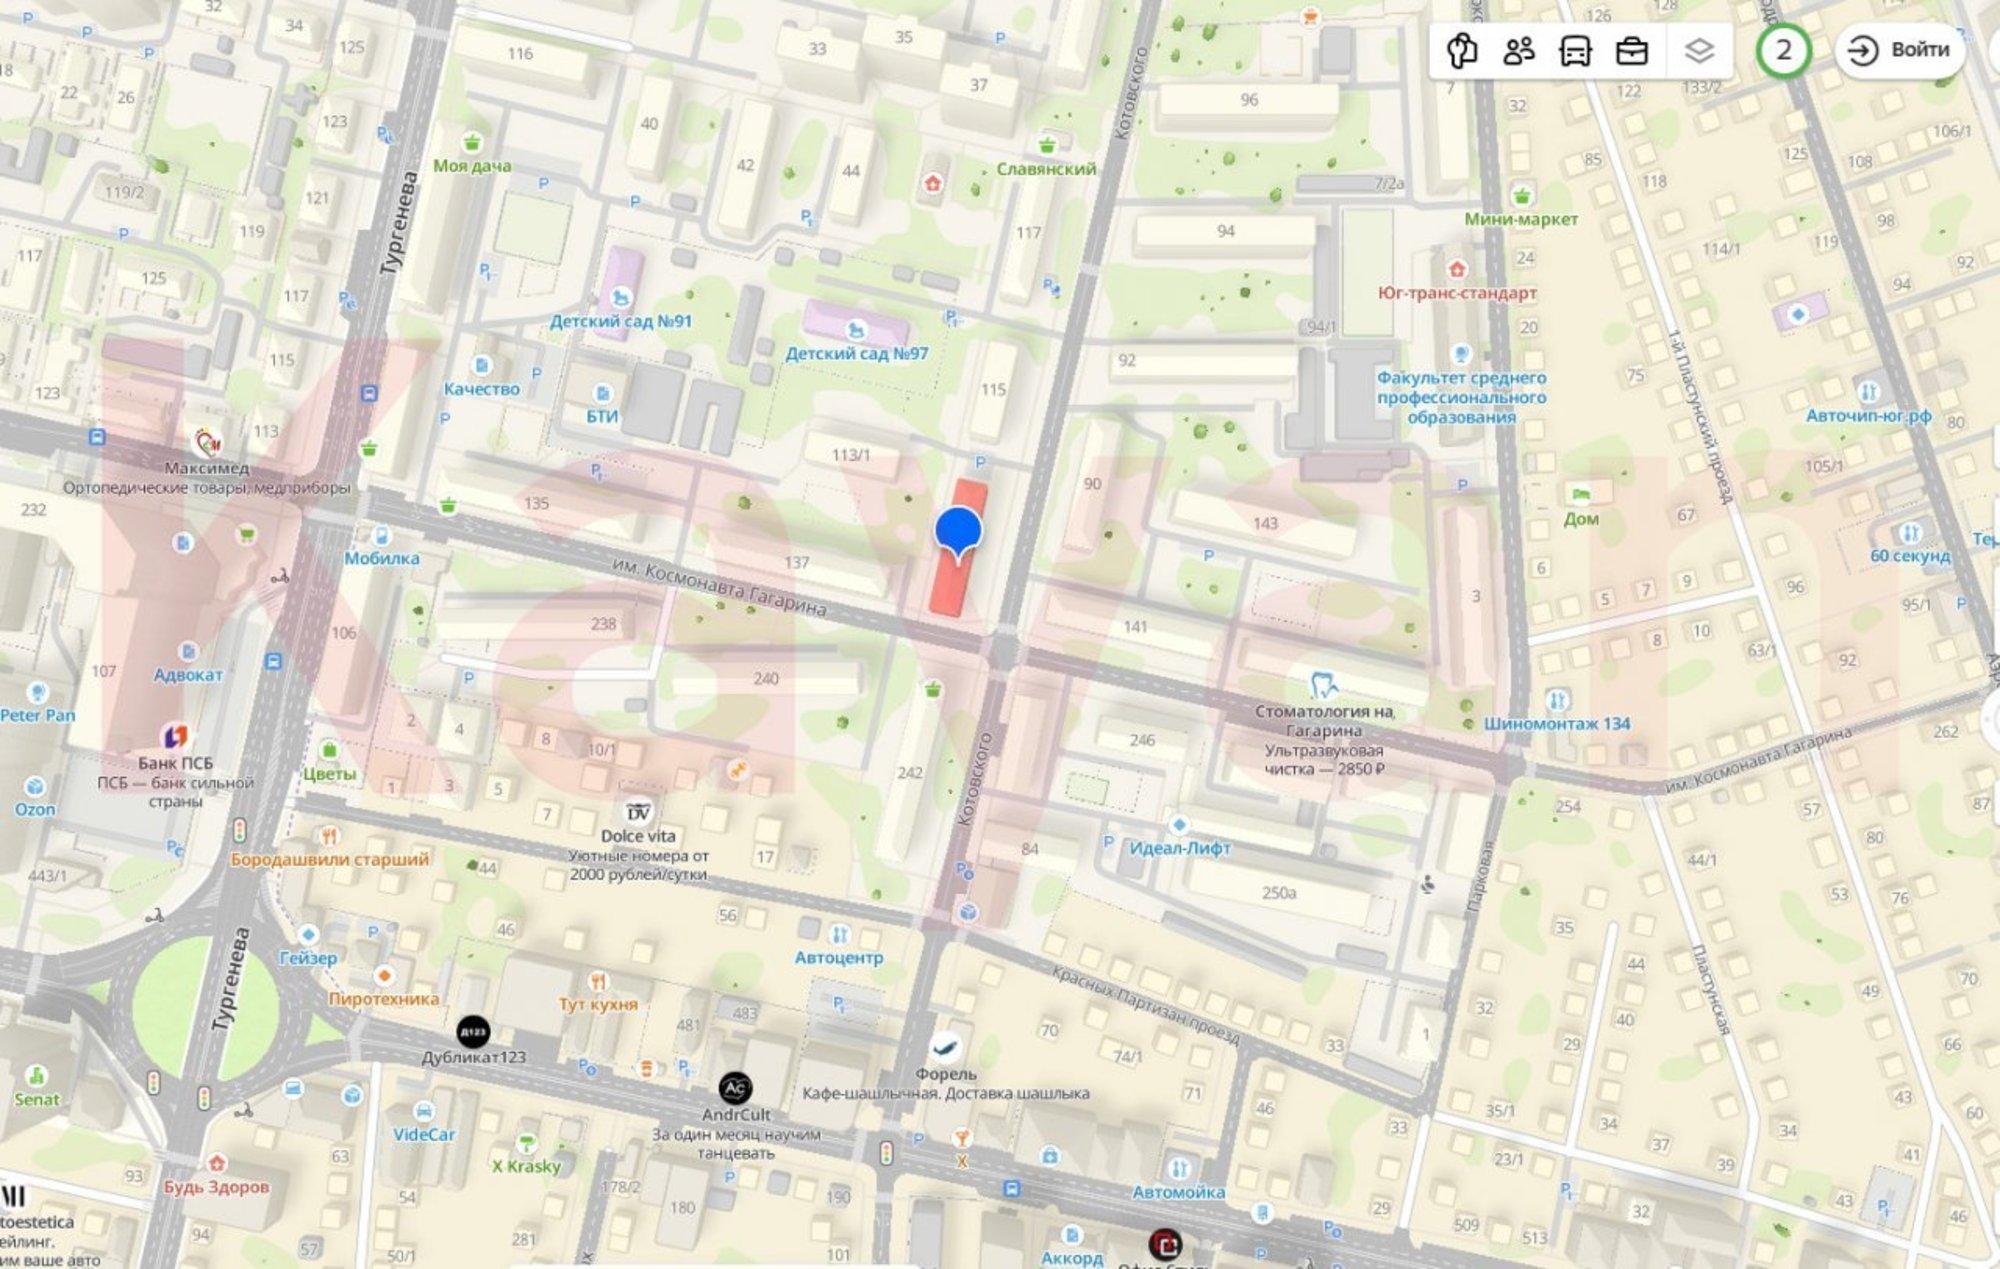2000x1269 pixels.
Task: Click the Дубликат123 black marker
Action: click(473, 1032)
